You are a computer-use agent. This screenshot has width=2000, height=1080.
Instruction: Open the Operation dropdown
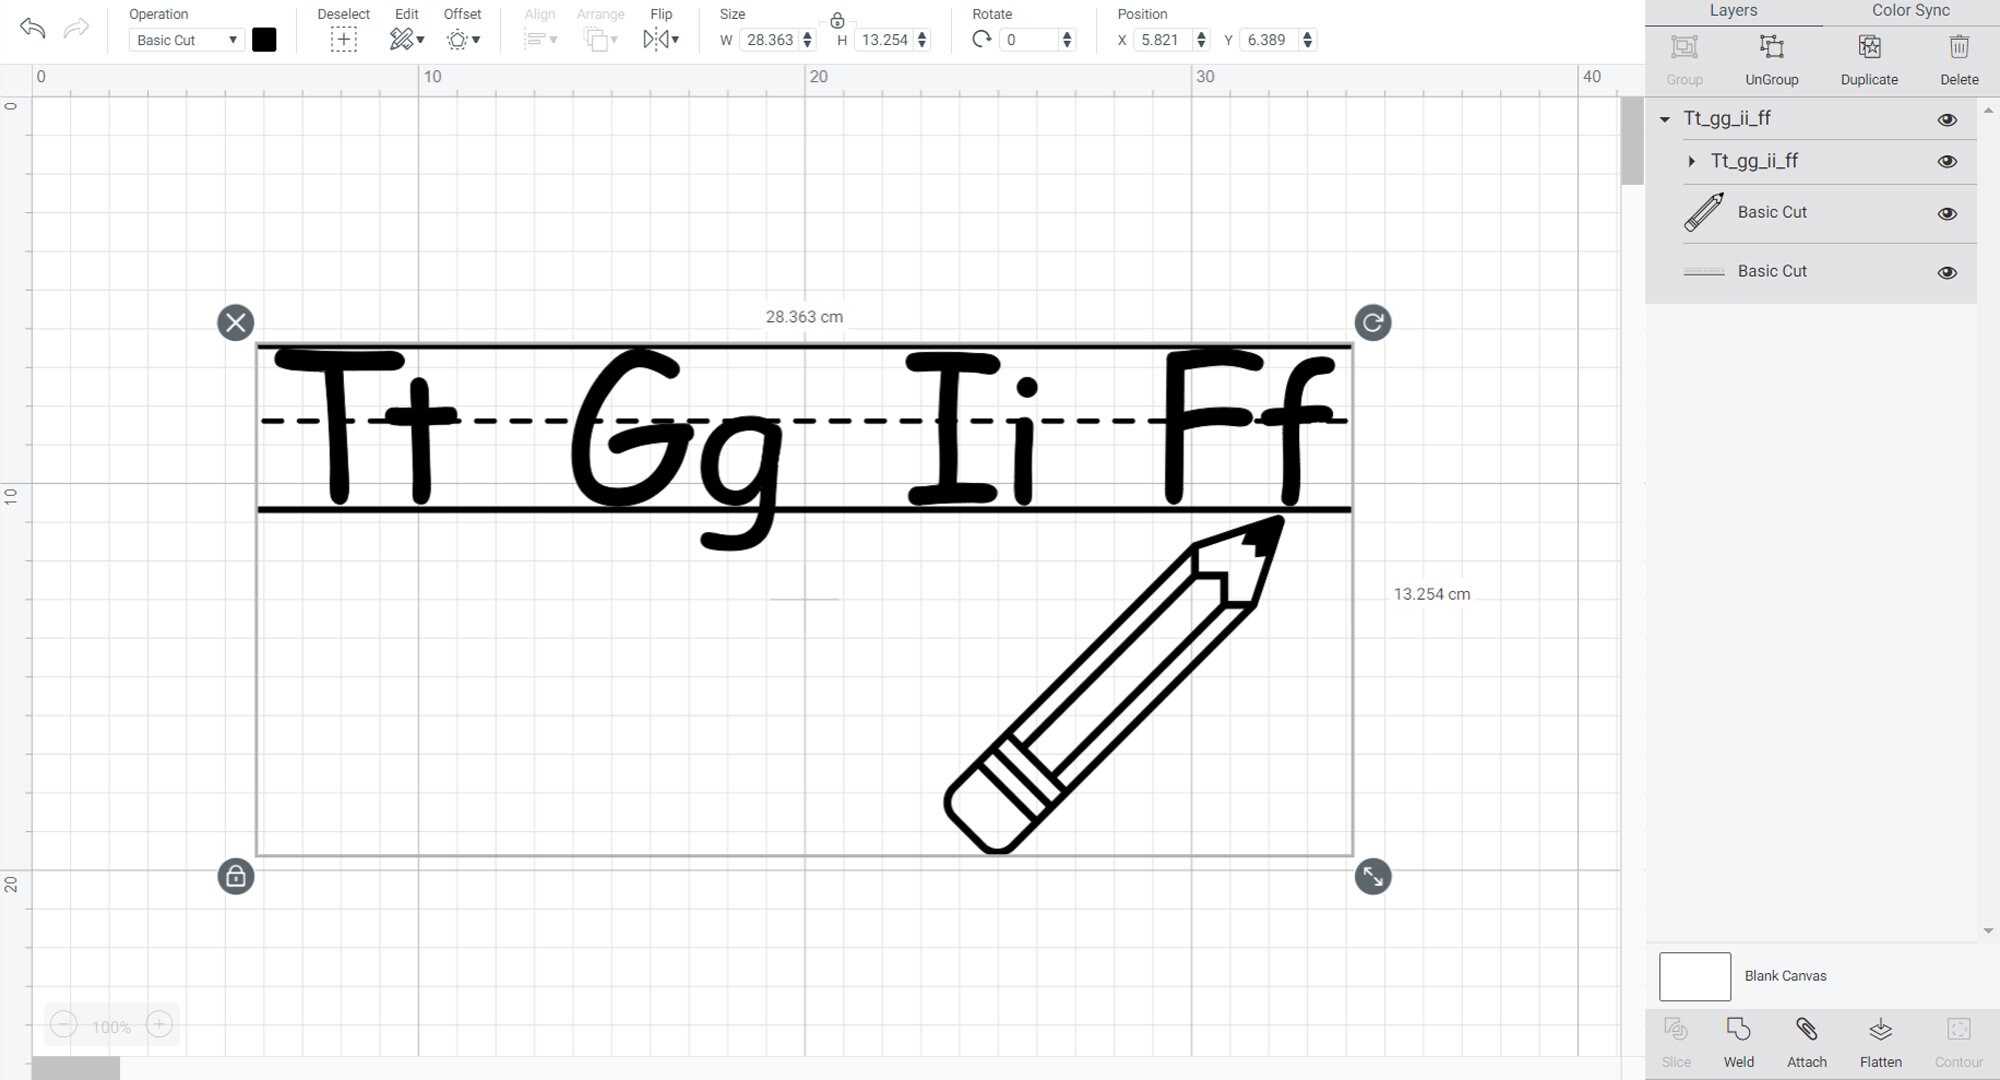tap(186, 40)
